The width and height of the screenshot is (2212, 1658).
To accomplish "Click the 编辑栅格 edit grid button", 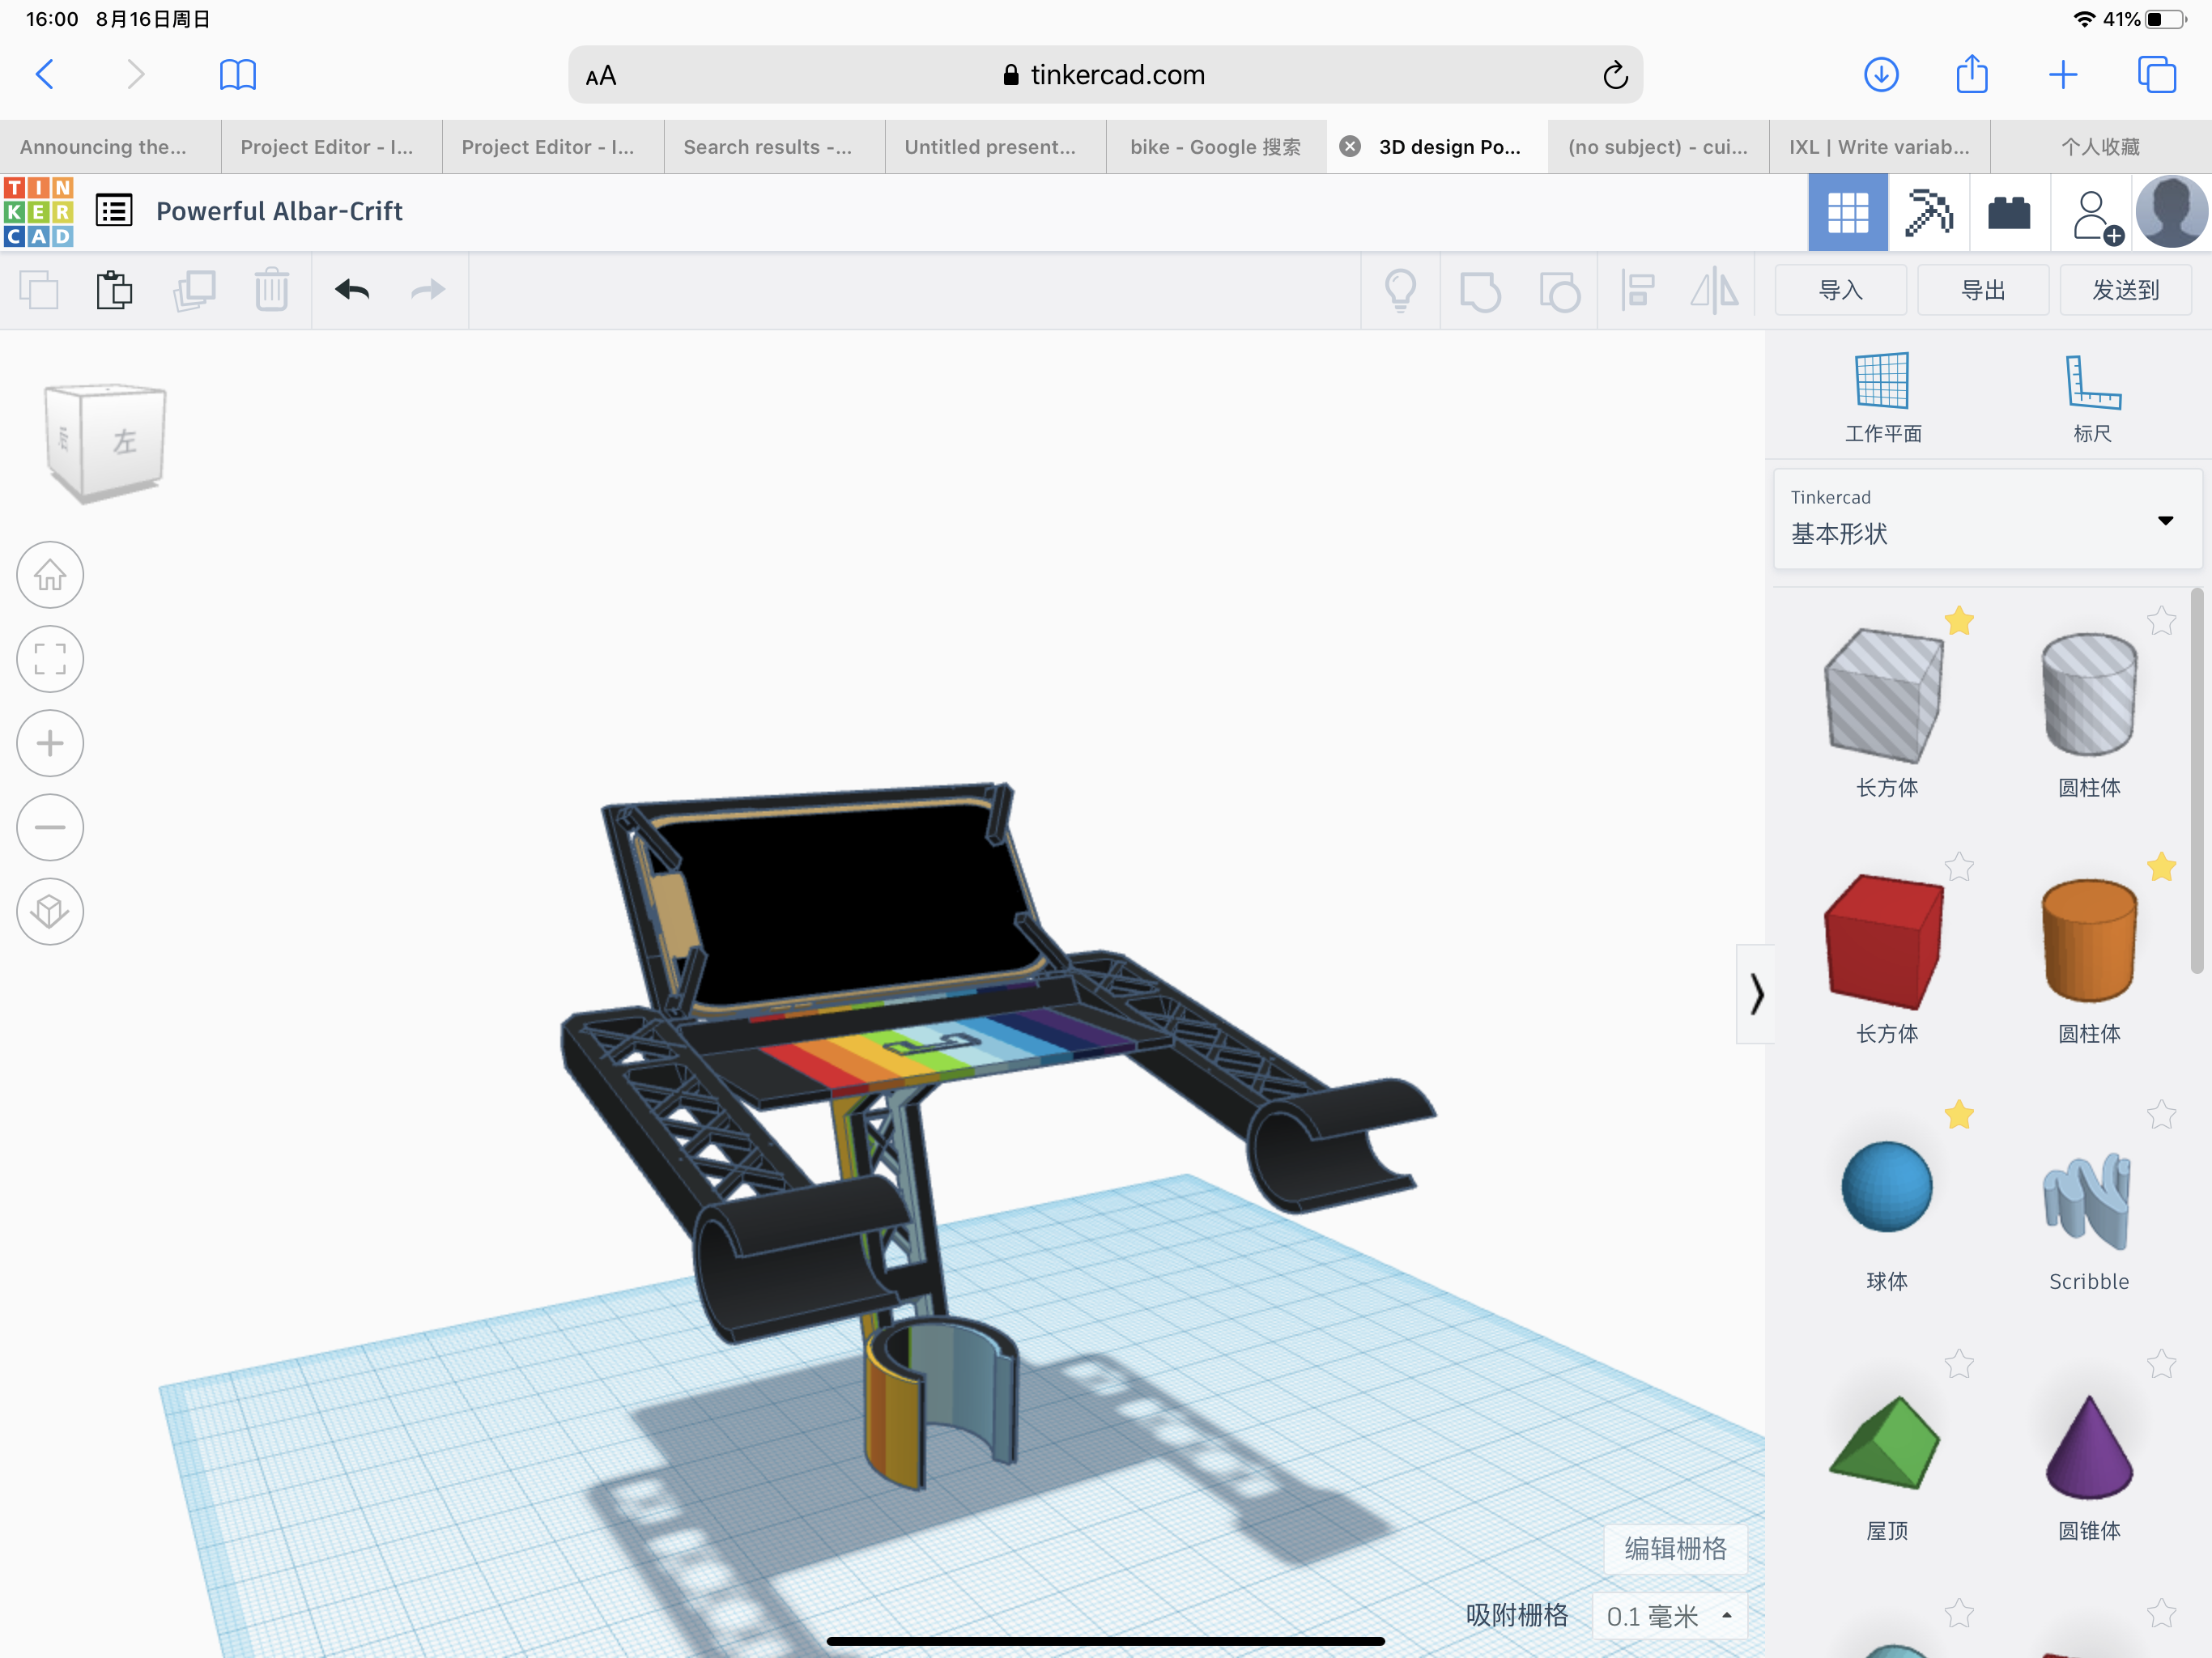I will [1675, 1548].
